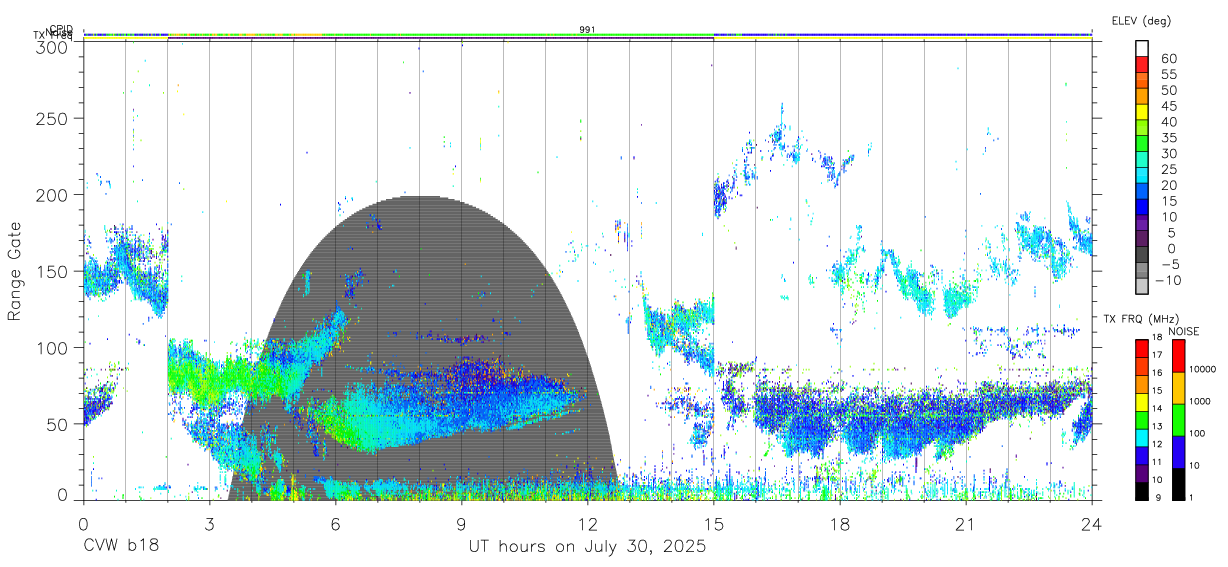Click the orange ELEV segment between 50 and 45
This screenshot has width=1228, height=567.
[x=1144, y=97]
